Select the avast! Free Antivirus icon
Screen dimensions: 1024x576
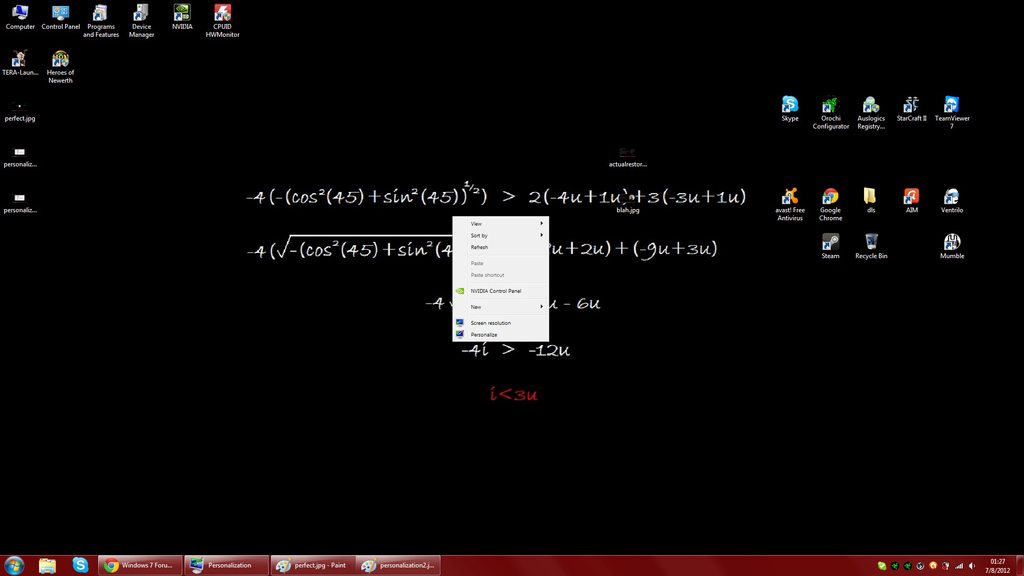tap(790, 205)
